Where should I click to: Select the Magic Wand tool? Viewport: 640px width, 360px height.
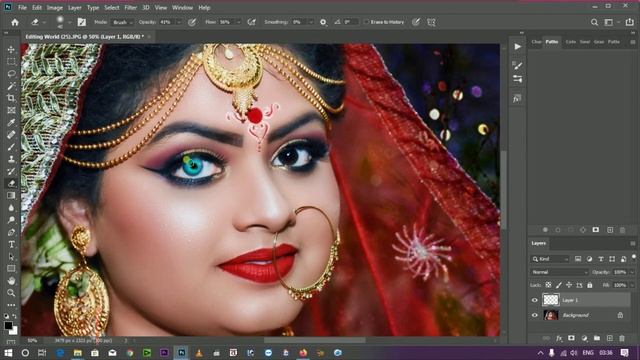tap(11, 86)
